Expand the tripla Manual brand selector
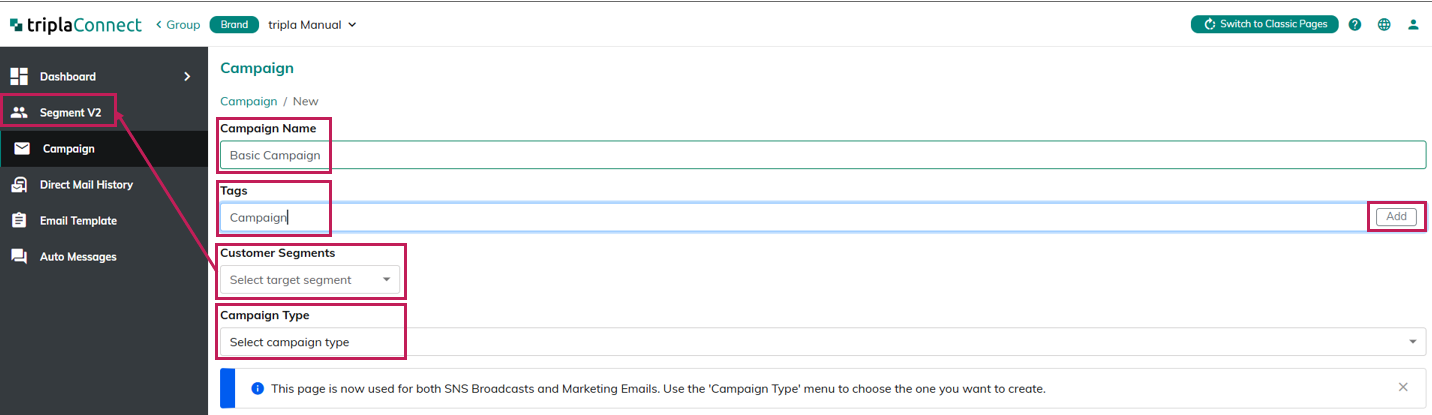The height and width of the screenshot is (415, 1432). point(312,25)
